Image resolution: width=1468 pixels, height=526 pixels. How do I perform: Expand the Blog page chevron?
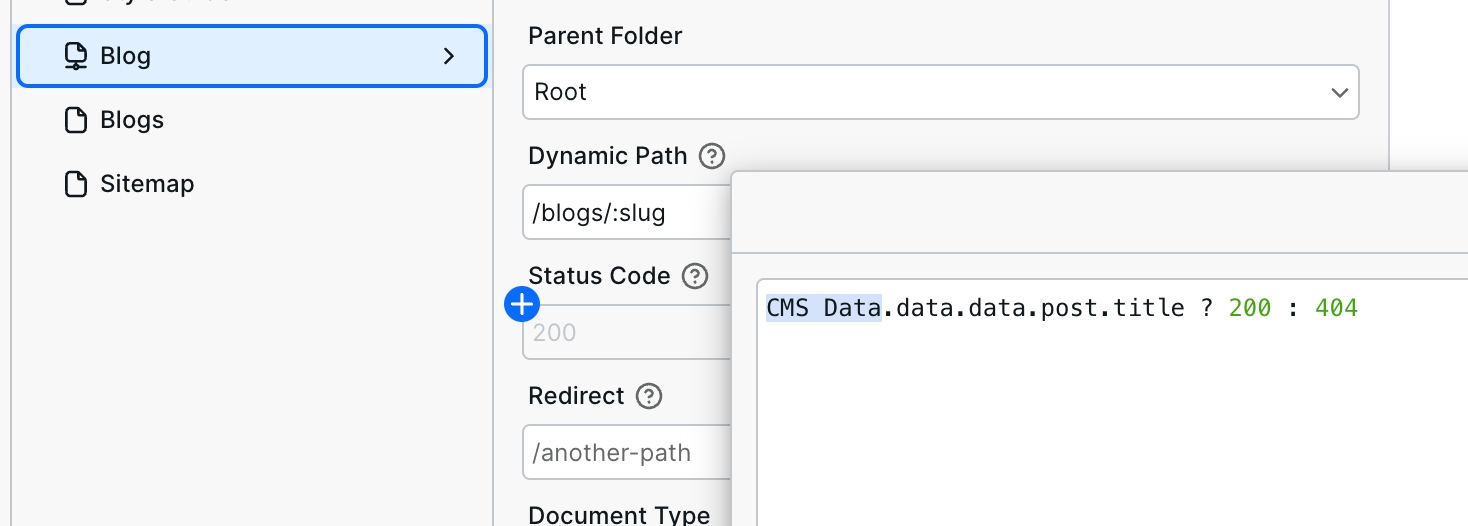449,56
